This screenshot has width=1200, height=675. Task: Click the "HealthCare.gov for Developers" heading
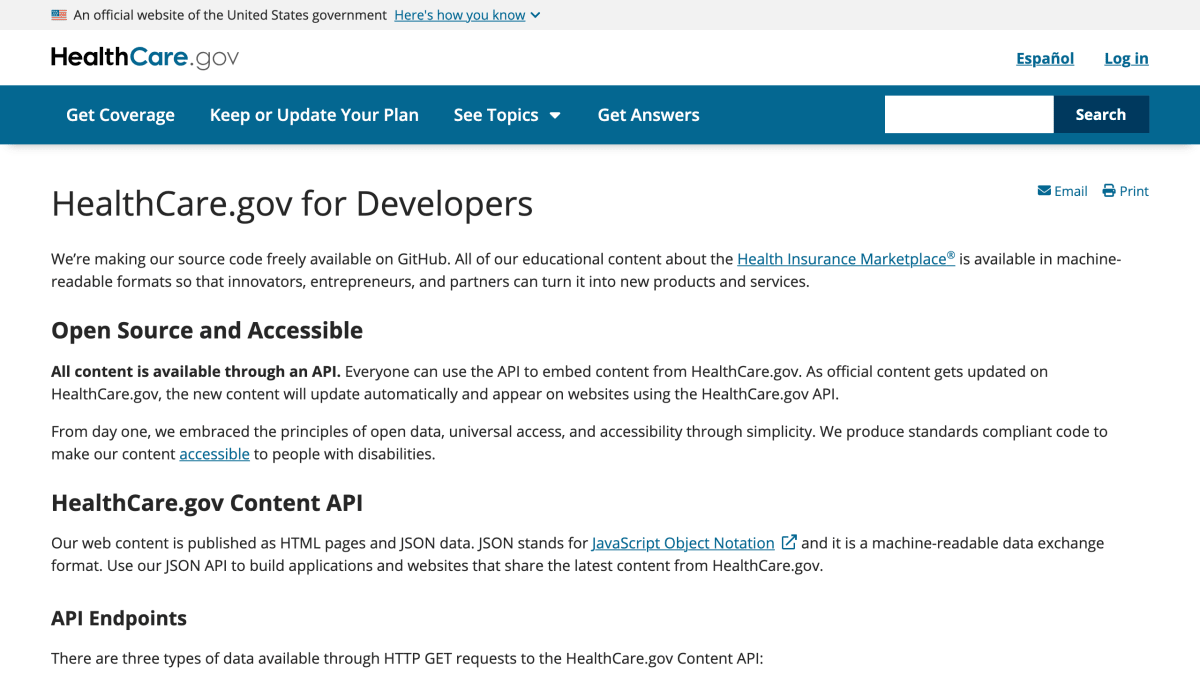tap(292, 204)
